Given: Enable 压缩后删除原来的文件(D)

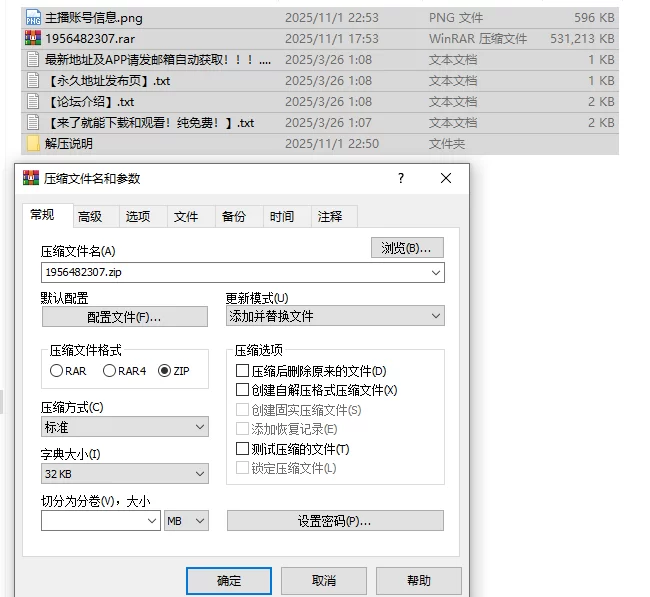Looking at the screenshot, I should tap(242, 370).
